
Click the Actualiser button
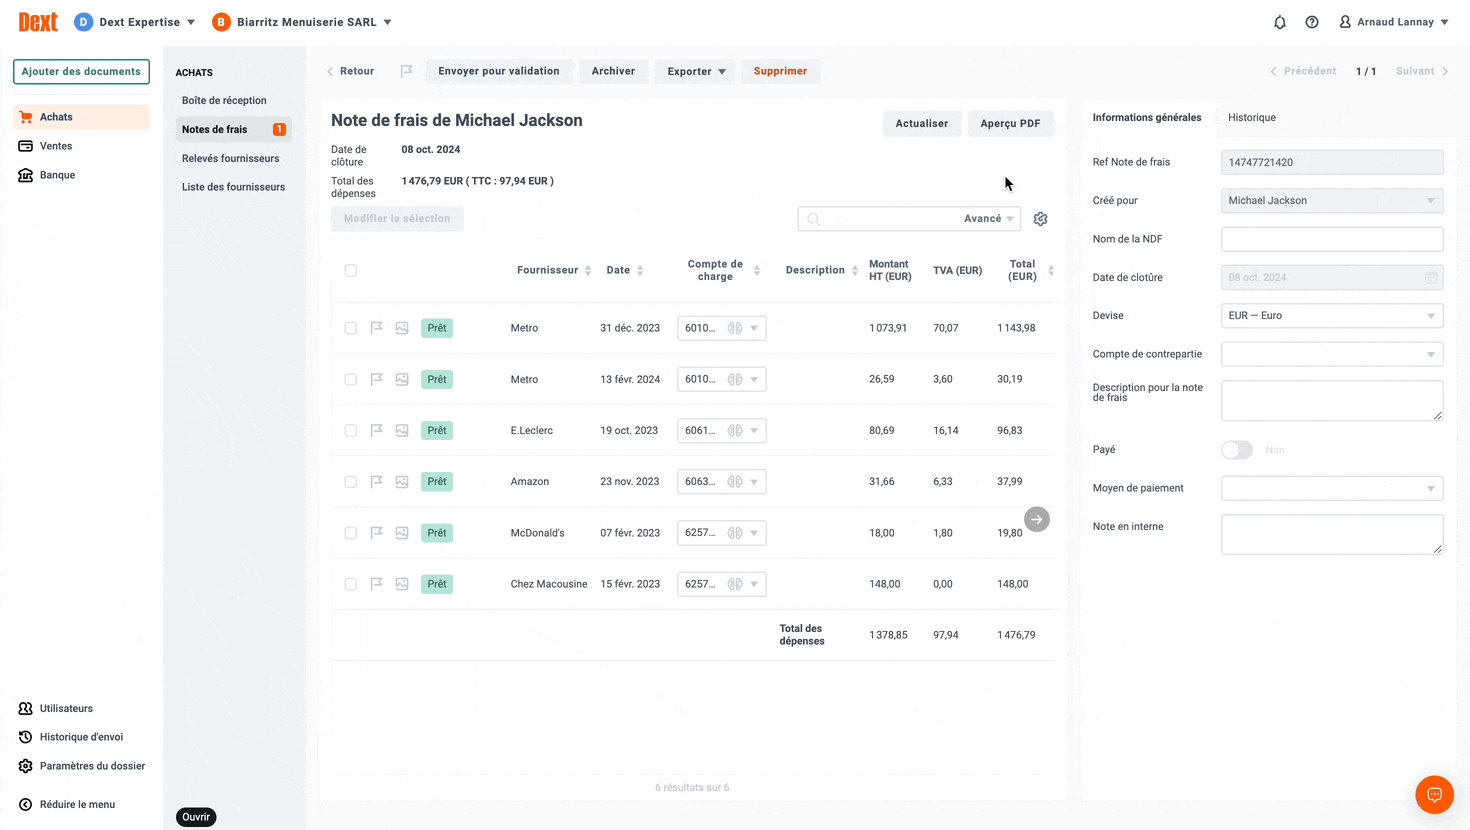pos(922,123)
